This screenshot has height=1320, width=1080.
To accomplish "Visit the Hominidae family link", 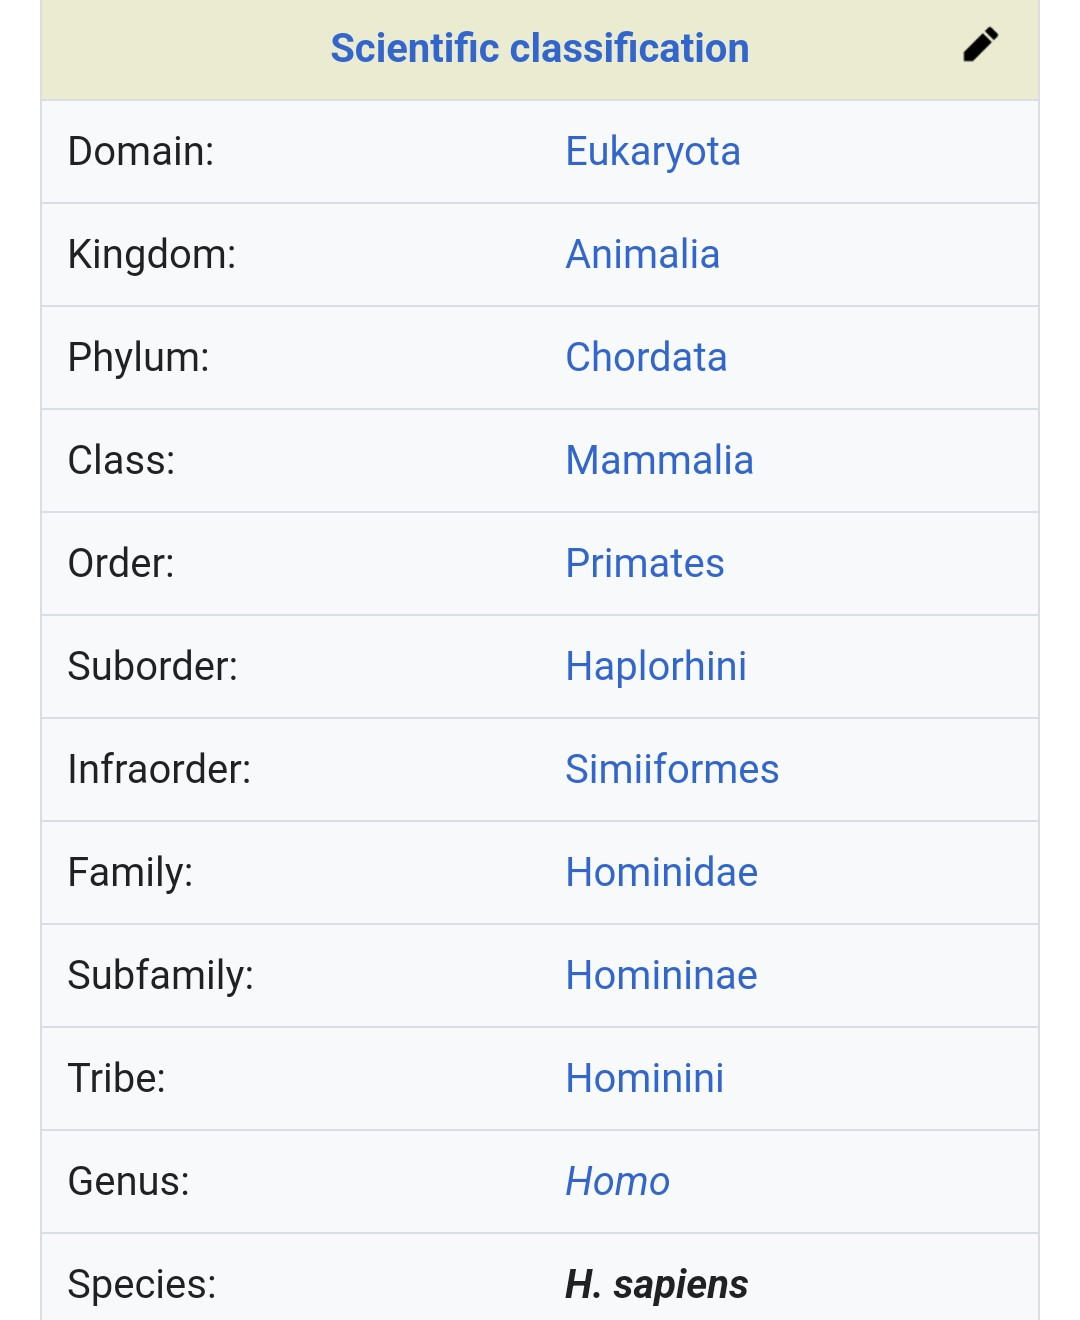I will pyautogui.click(x=662, y=872).
